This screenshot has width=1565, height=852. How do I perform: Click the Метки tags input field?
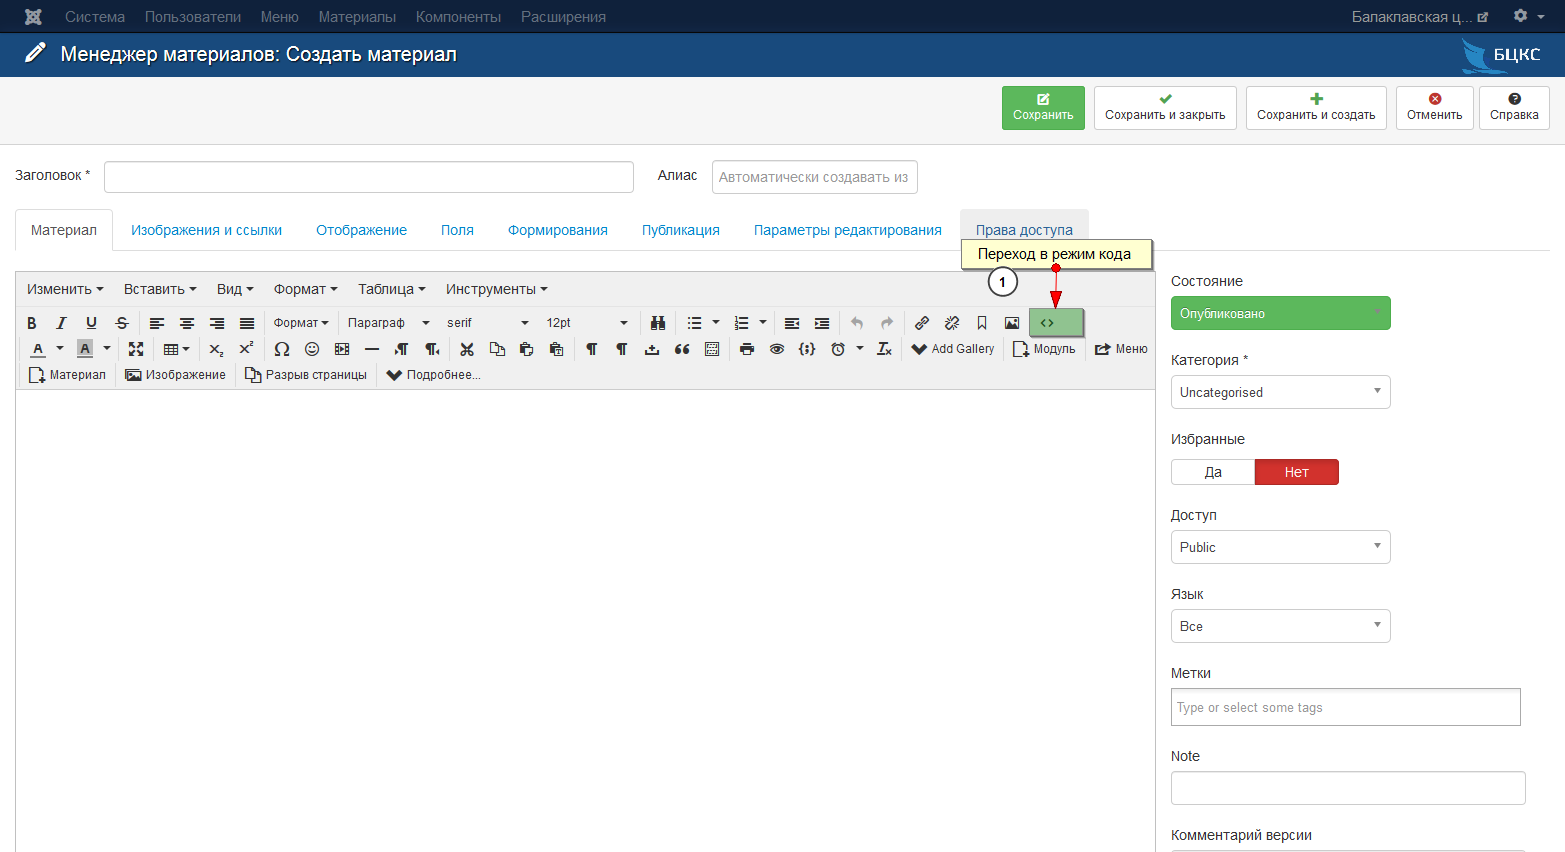[1346, 707]
